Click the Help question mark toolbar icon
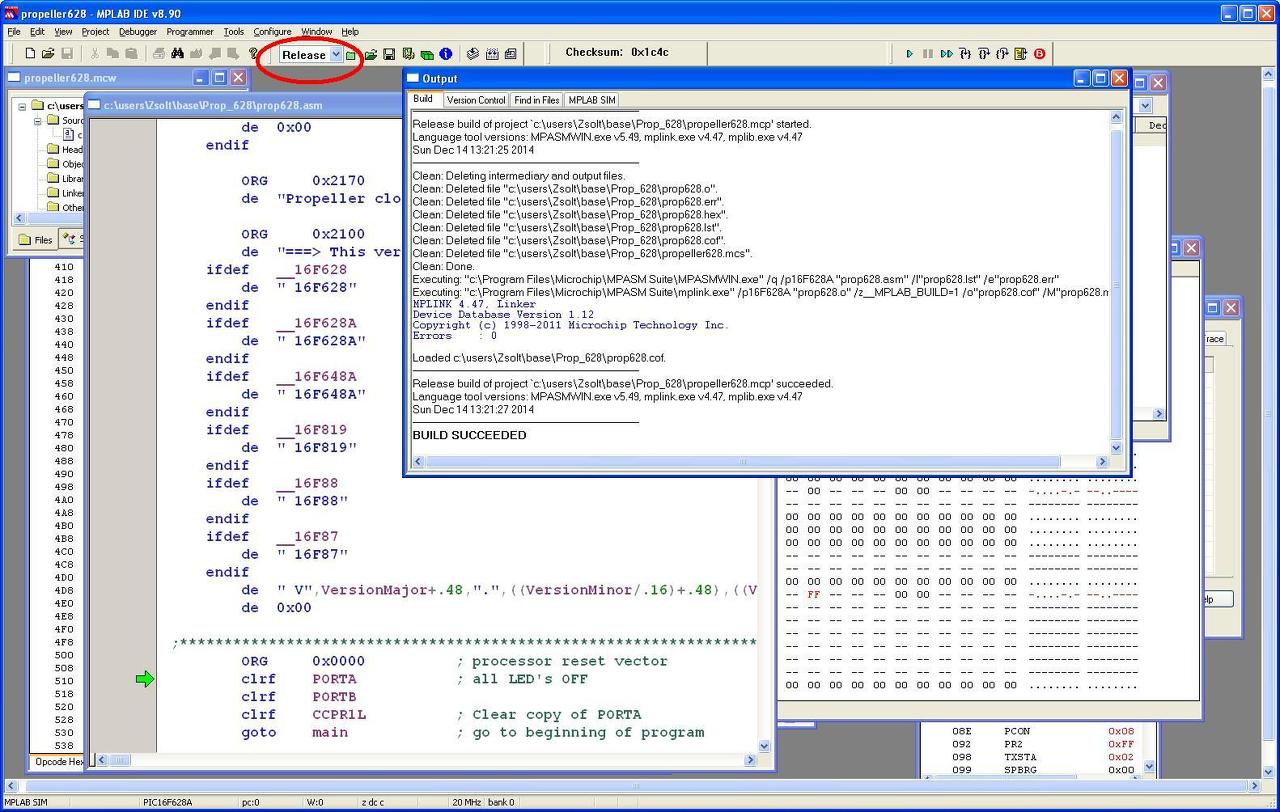Image resolution: width=1280 pixels, height=812 pixels. [x=253, y=54]
